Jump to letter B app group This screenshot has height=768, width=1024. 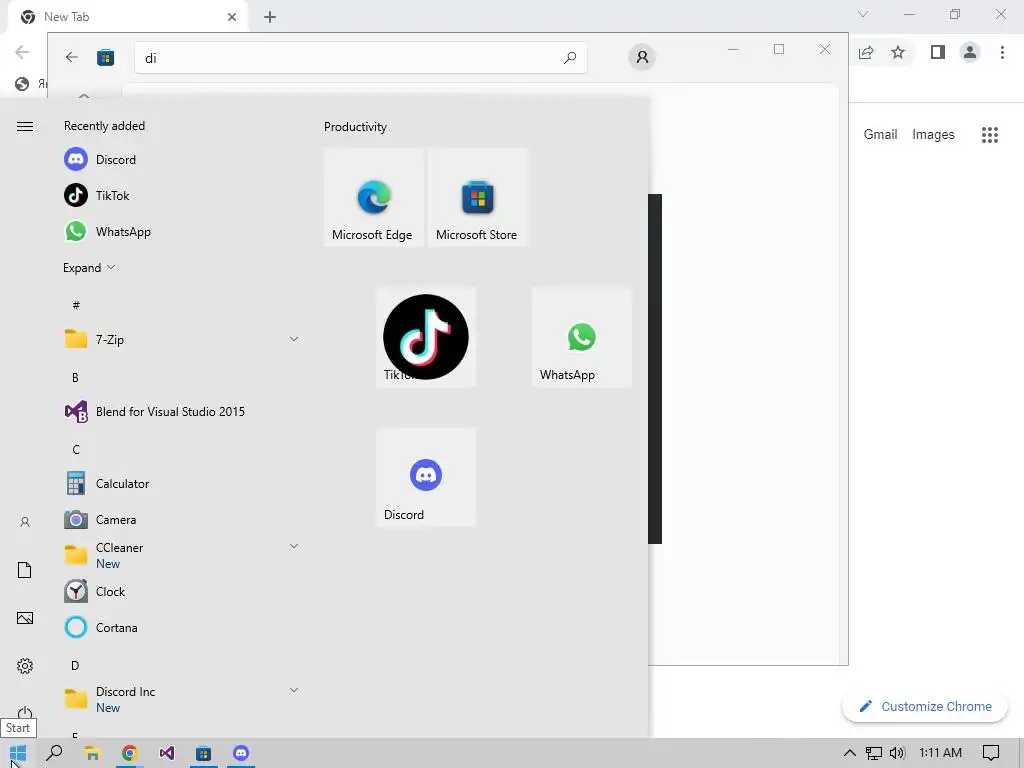pos(75,377)
